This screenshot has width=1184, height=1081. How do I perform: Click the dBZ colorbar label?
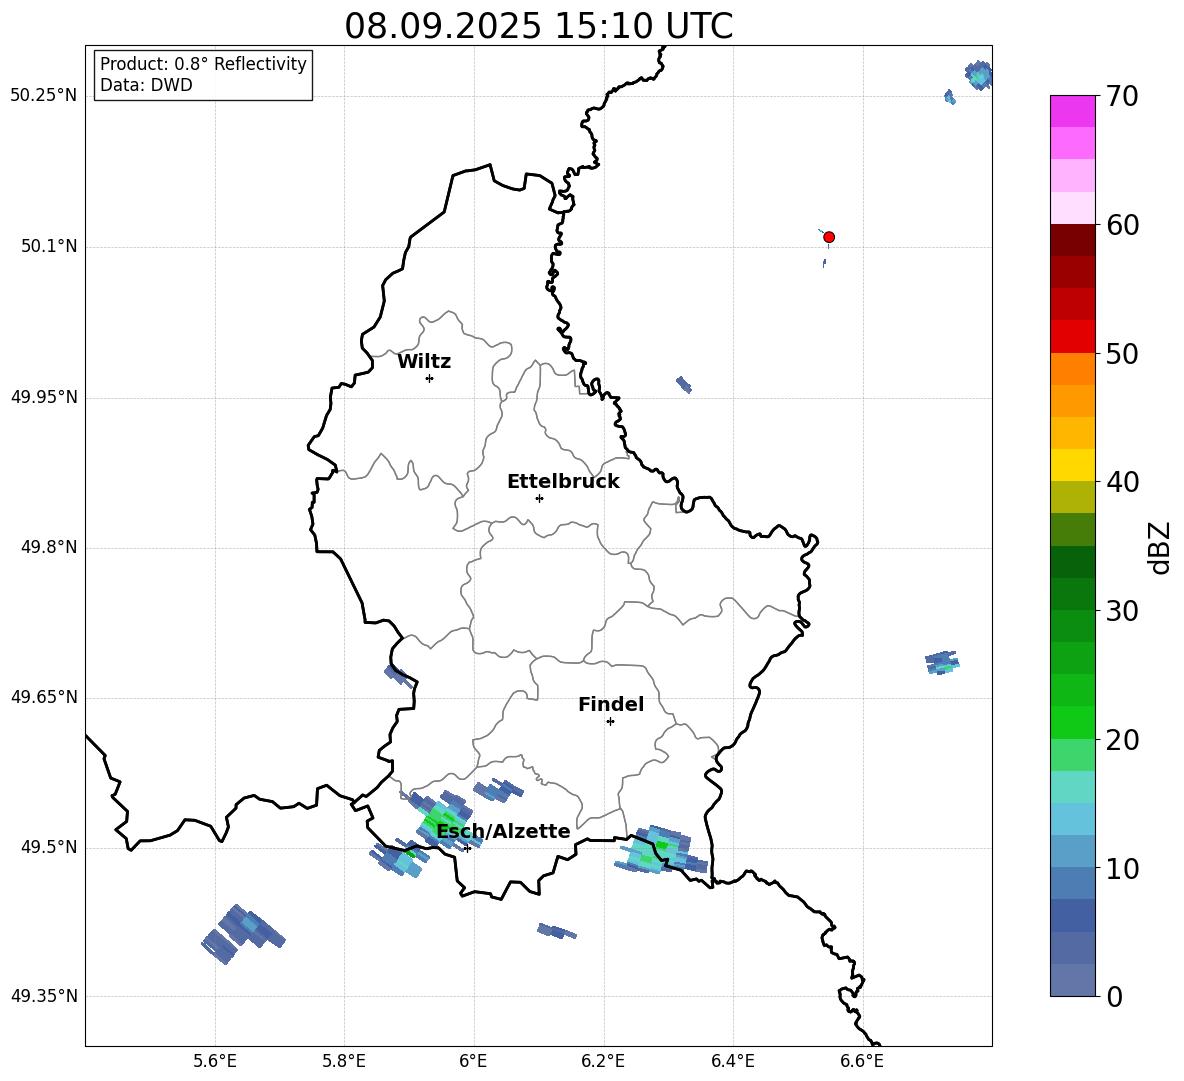click(1160, 547)
